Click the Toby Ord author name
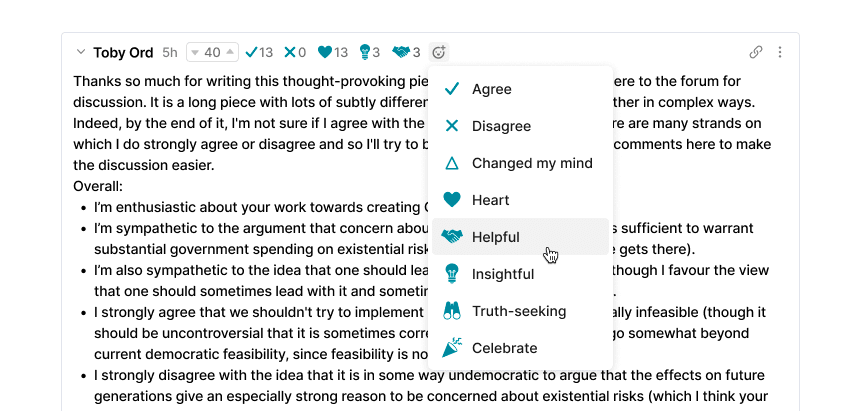 click(x=123, y=53)
